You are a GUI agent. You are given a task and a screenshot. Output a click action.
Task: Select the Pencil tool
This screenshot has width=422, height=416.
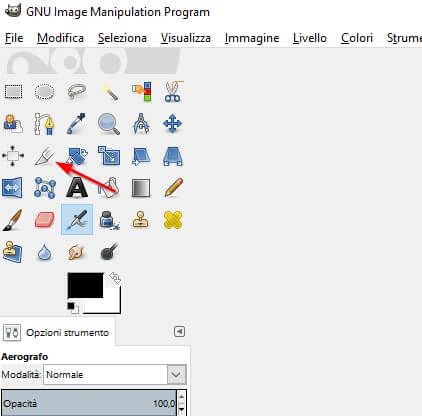coord(173,187)
